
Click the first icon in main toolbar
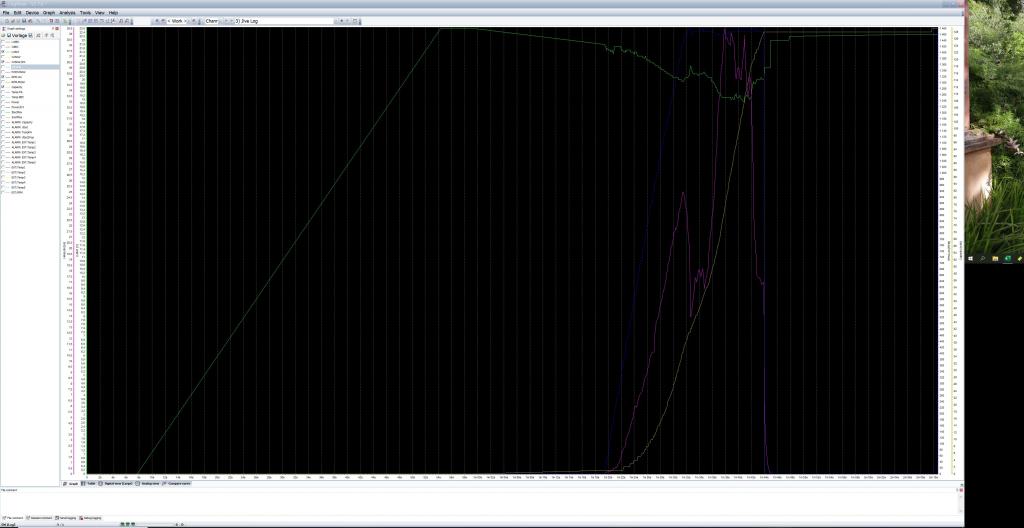pyautogui.click(x=5, y=20)
